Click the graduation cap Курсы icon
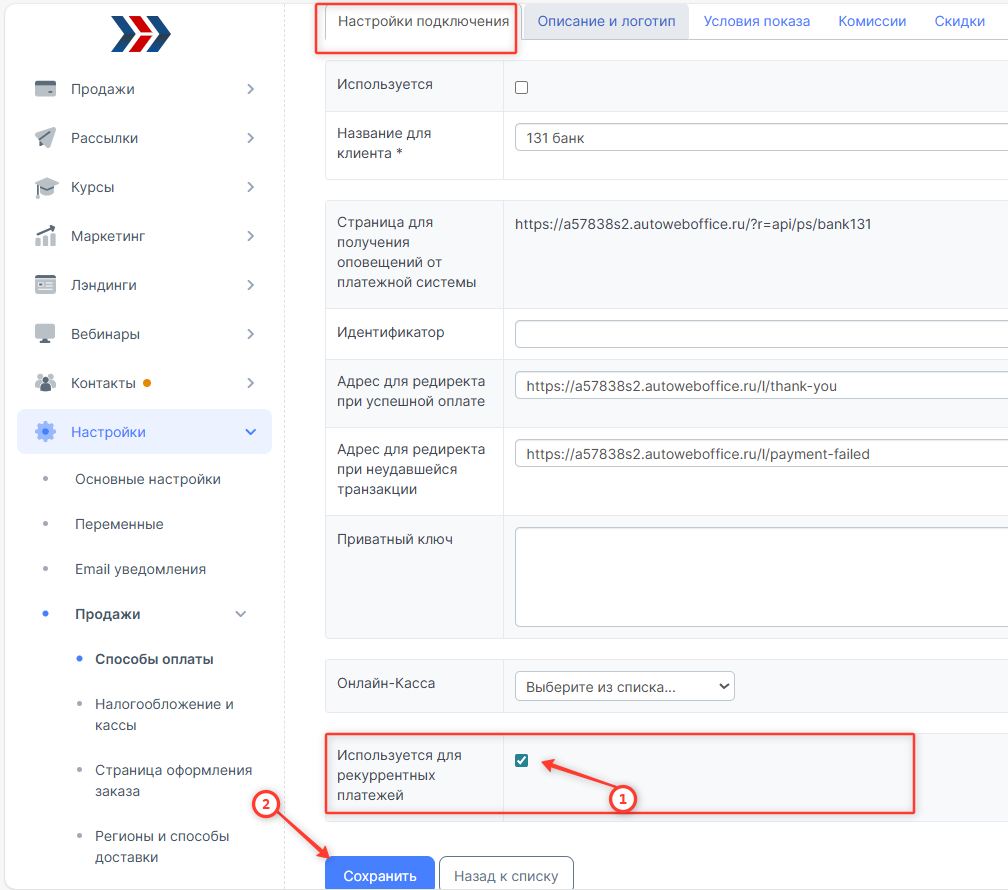This screenshot has width=1008, height=890. click(45, 187)
